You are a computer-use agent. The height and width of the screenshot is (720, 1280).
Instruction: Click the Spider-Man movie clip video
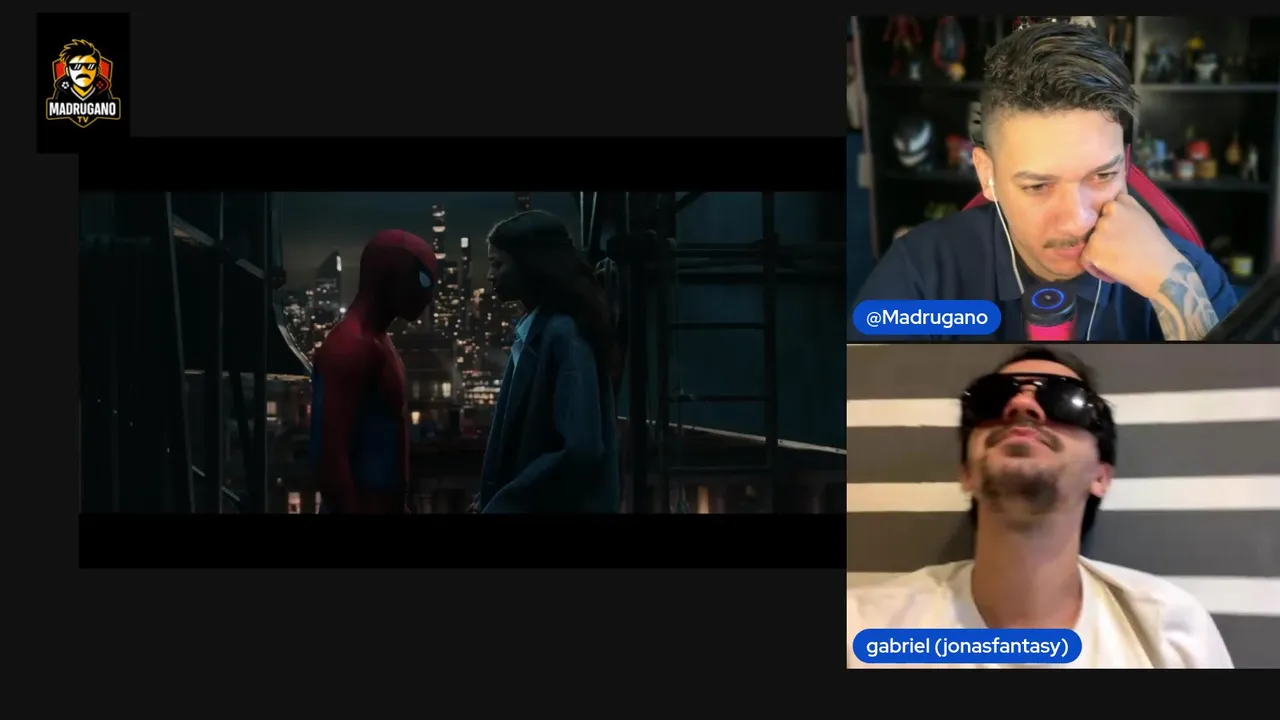(x=462, y=352)
